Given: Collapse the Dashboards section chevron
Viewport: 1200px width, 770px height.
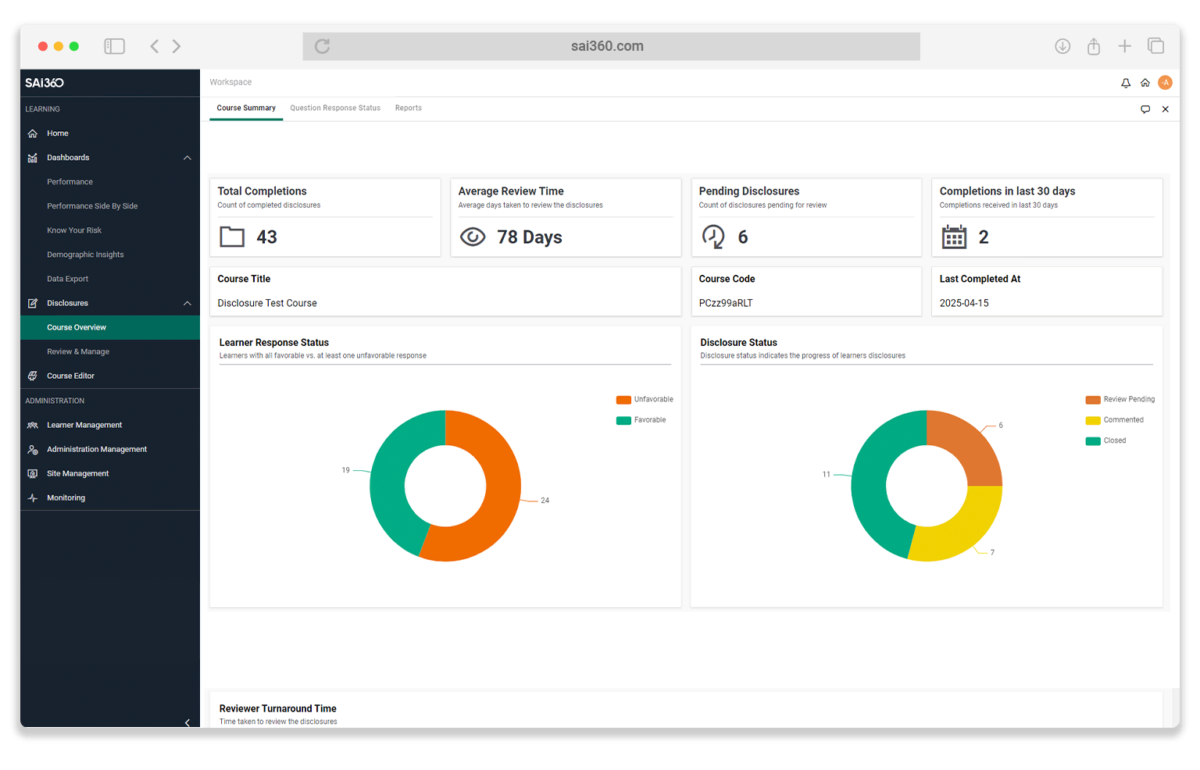Looking at the screenshot, I should click(187, 158).
